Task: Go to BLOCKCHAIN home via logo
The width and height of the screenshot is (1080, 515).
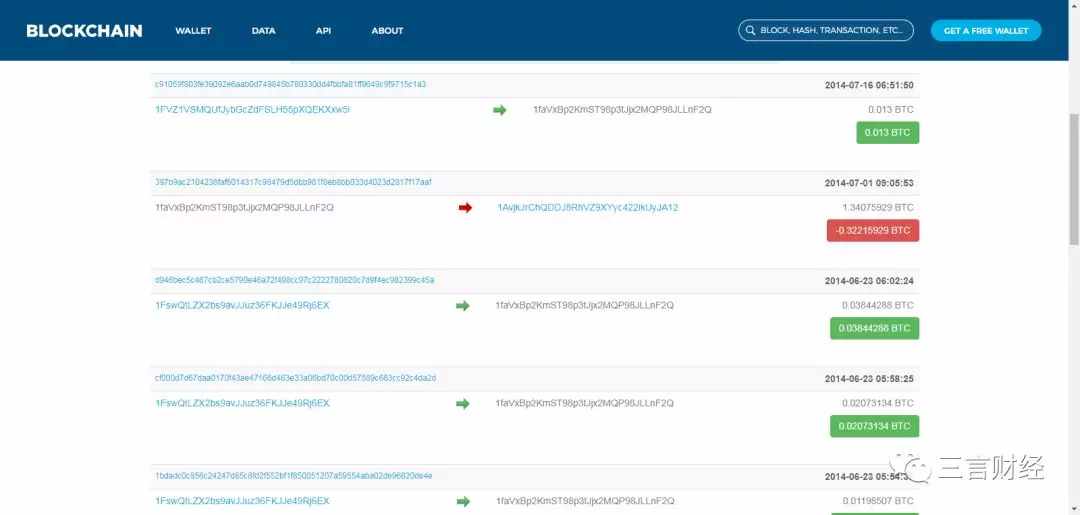Action: (84, 31)
